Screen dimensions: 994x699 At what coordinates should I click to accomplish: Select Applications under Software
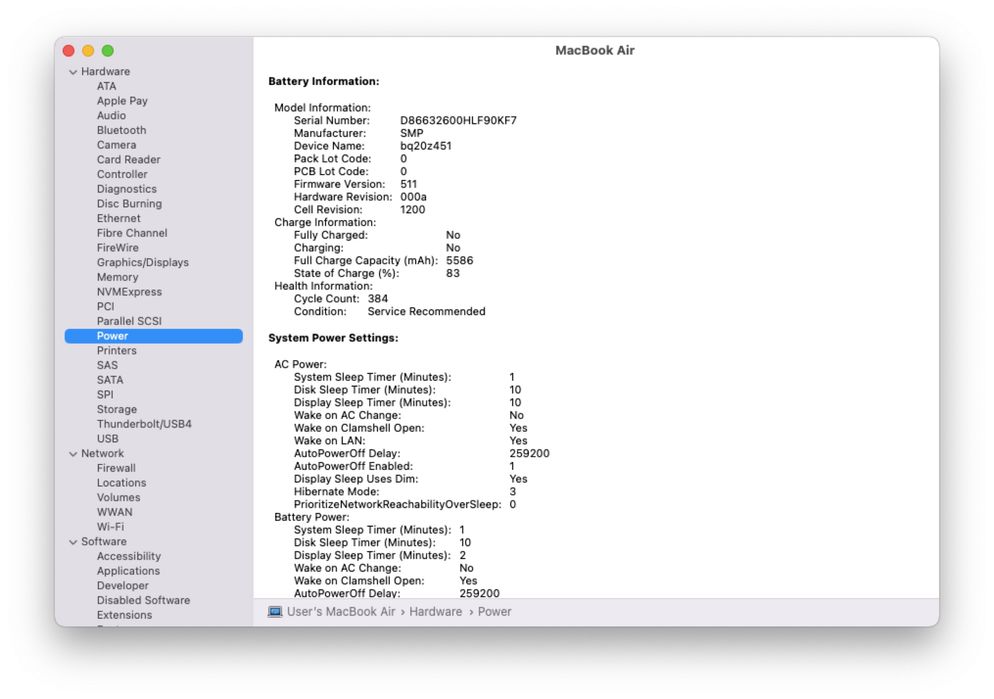[128, 571]
